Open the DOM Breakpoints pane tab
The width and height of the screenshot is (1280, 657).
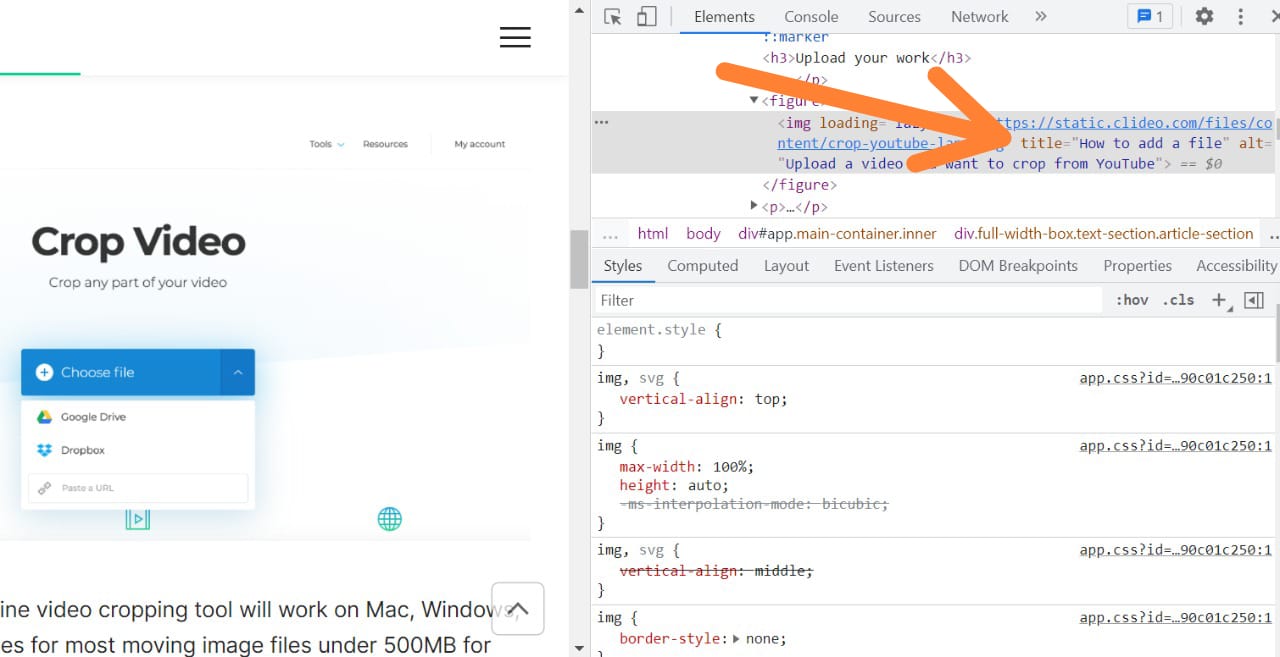pyautogui.click(x=1018, y=266)
